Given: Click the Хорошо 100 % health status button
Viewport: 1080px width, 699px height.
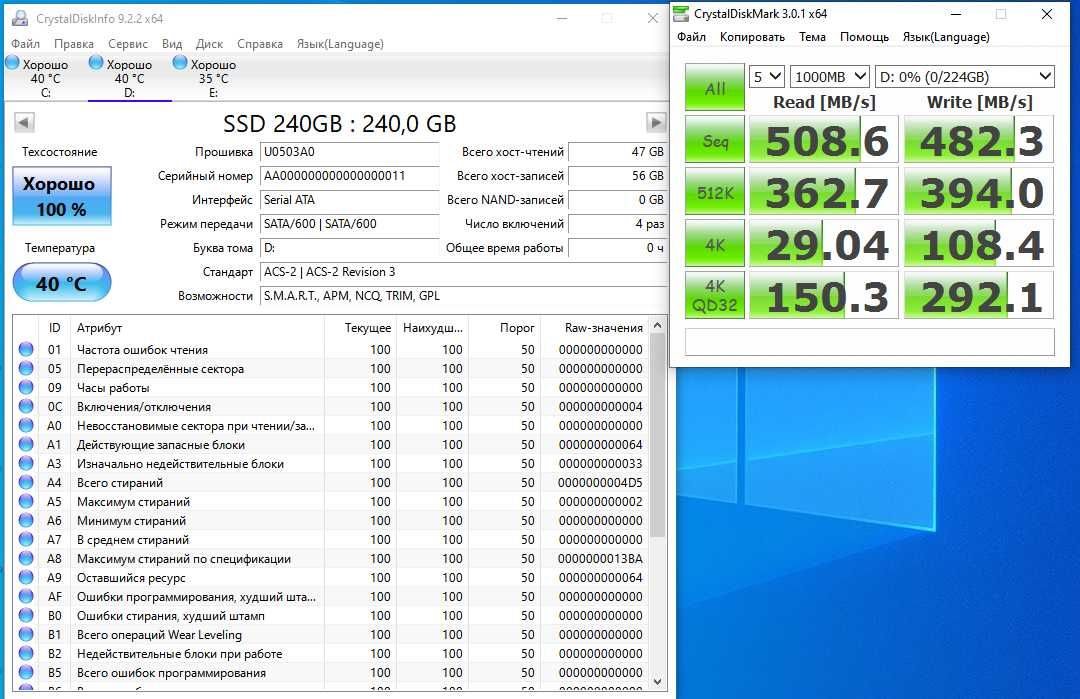Looking at the screenshot, I should (61, 196).
